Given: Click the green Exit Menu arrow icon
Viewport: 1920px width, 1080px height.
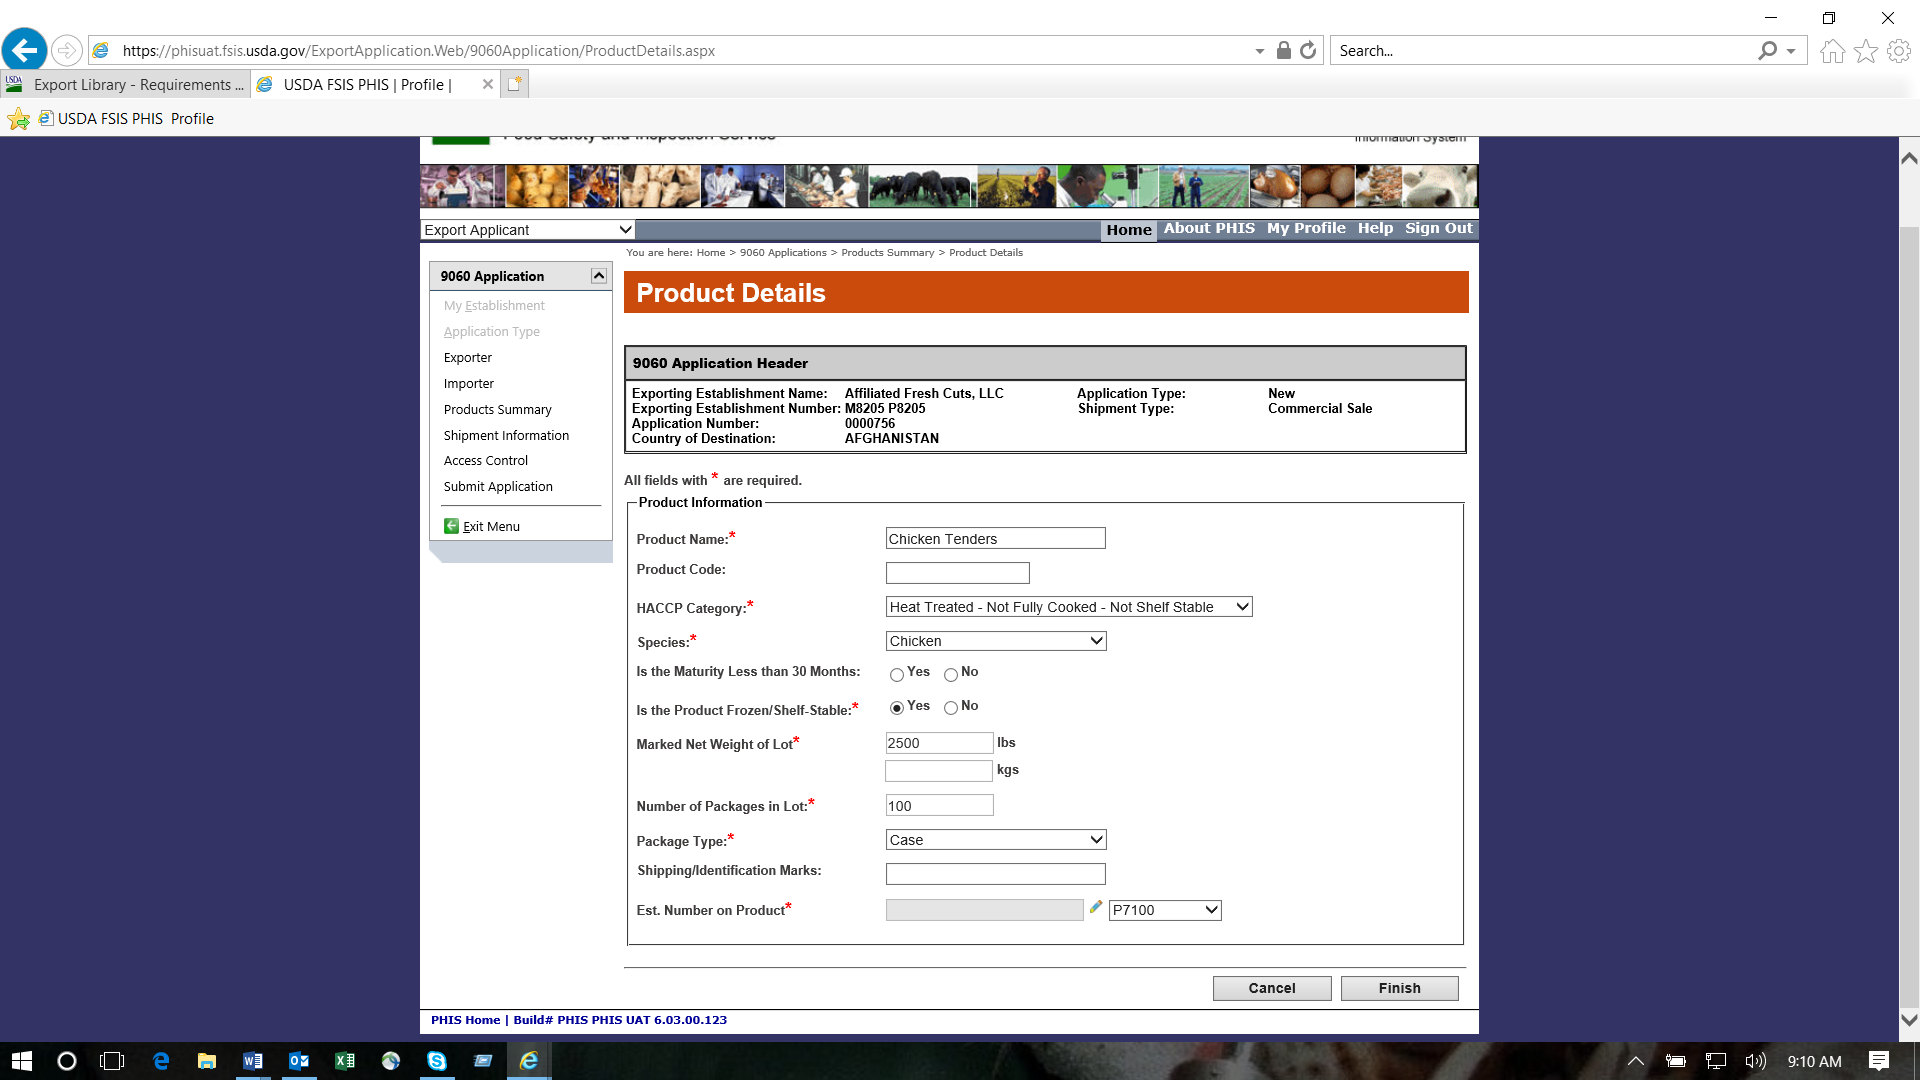Looking at the screenshot, I should pyautogui.click(x=451, y=526).
